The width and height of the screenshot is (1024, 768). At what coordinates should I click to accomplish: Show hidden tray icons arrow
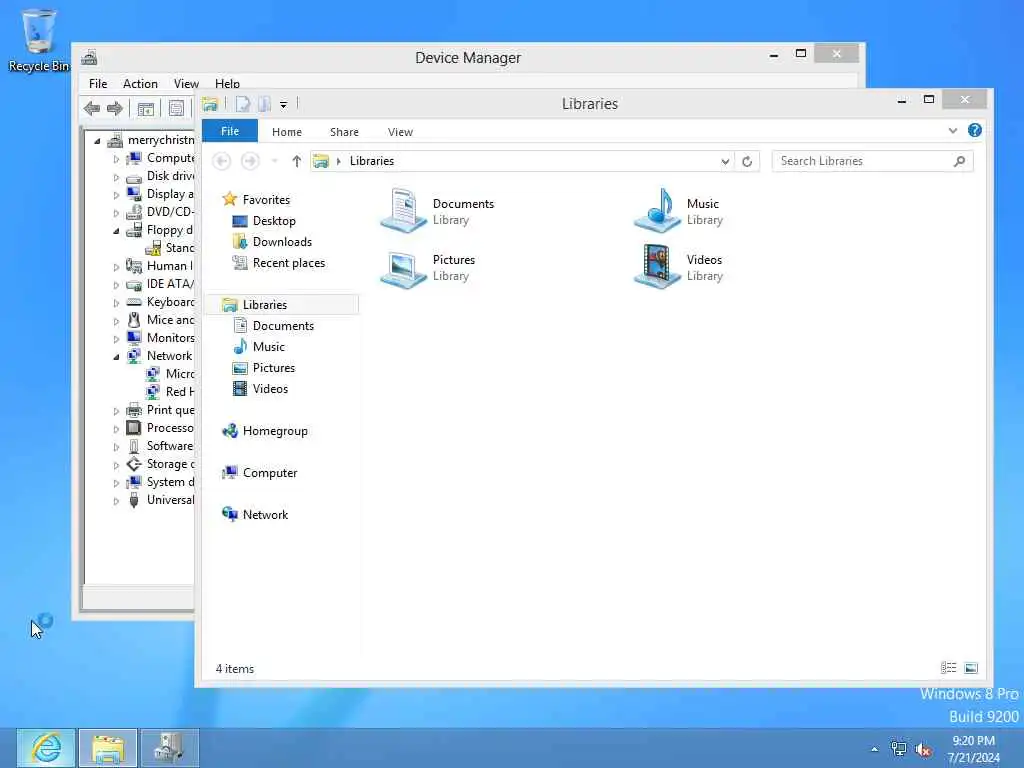[x=874, y=749]
